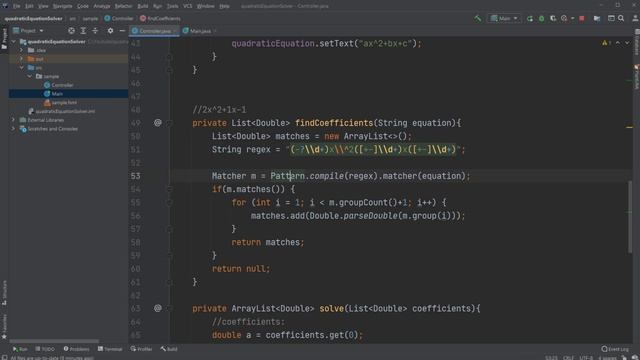Image resolution: width=640 pixels, height=360 pixels.
Task: Click the findCoefficients breadcrumb in navigation bar
Action: pos(160,18)
